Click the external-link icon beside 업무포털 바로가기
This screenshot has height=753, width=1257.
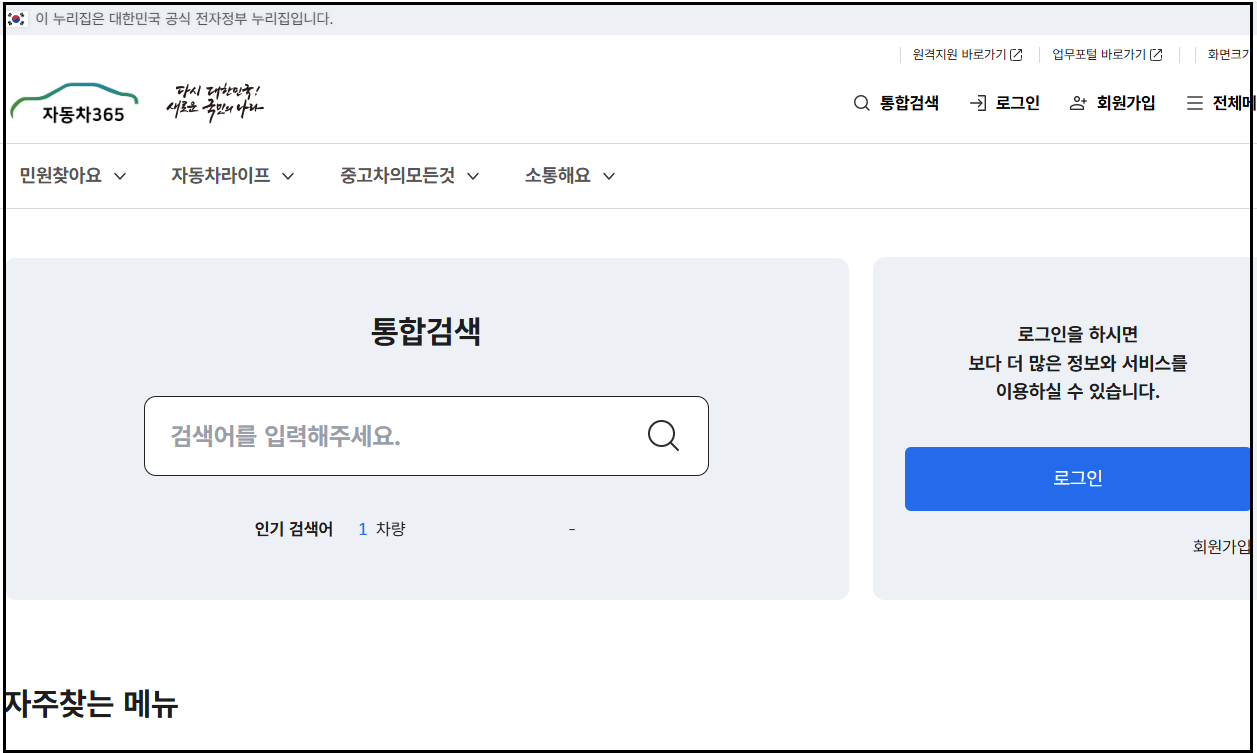coord(1156,54)
